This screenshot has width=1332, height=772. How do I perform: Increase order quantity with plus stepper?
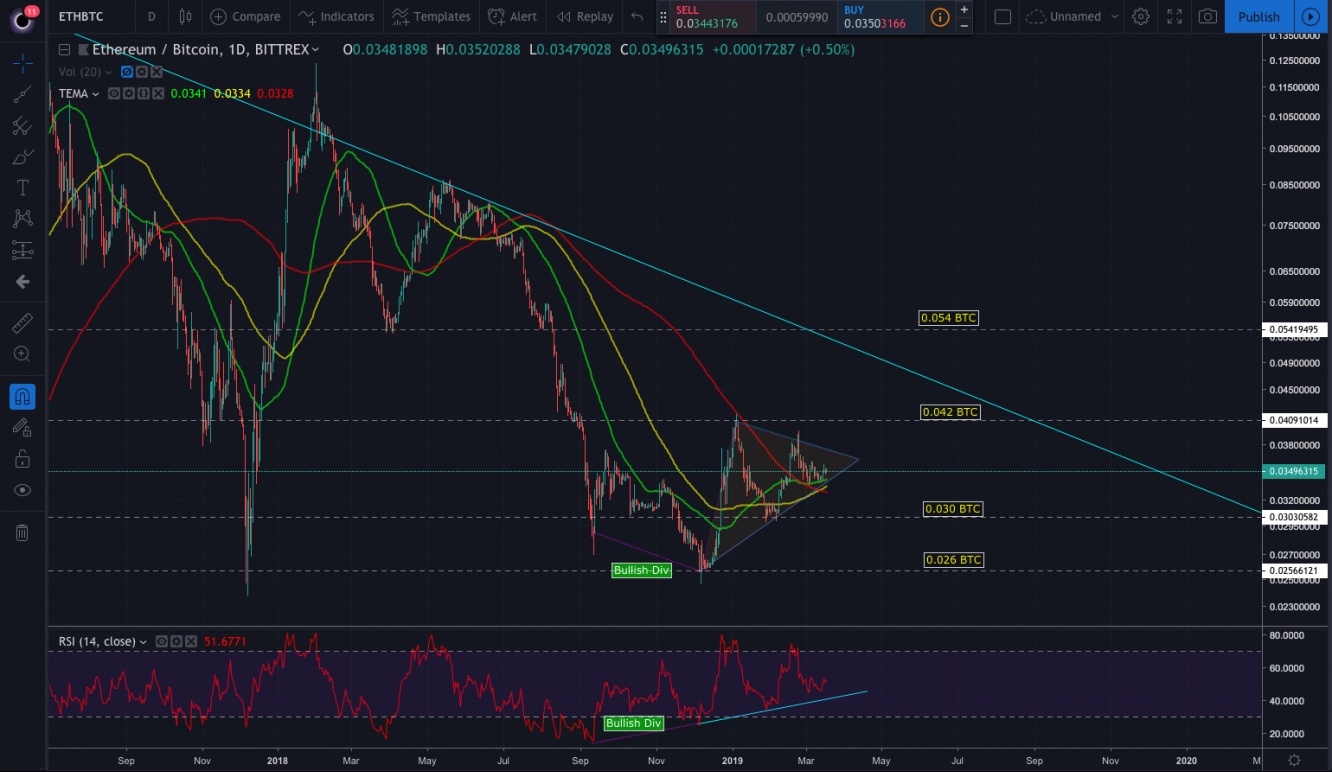[x=964, y=9]
